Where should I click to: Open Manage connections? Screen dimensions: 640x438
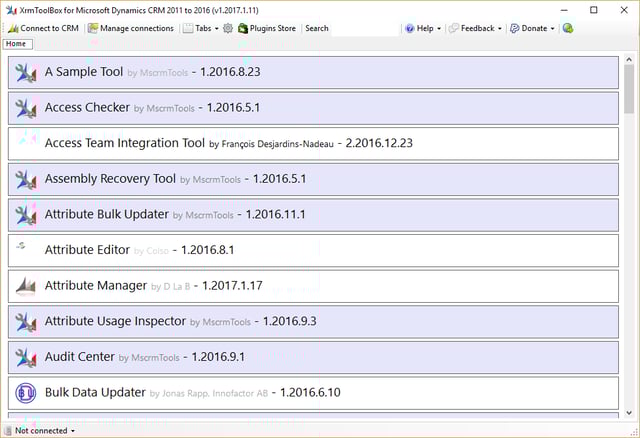click(131, 28)
